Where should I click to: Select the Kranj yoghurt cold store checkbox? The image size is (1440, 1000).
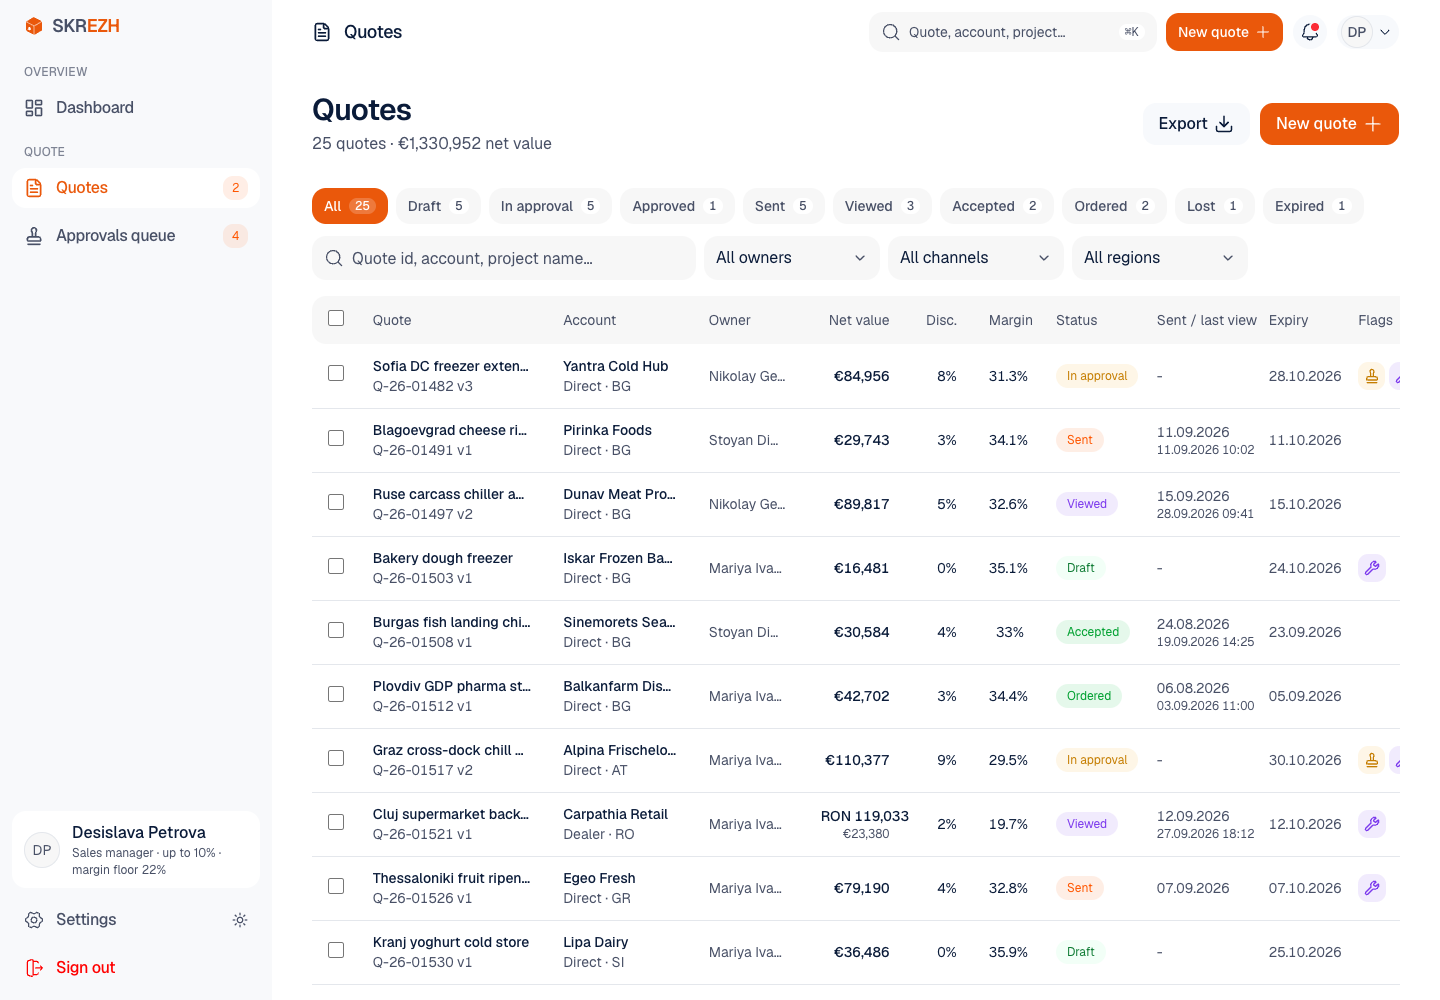pyautogui.click(x=336, y=950)
